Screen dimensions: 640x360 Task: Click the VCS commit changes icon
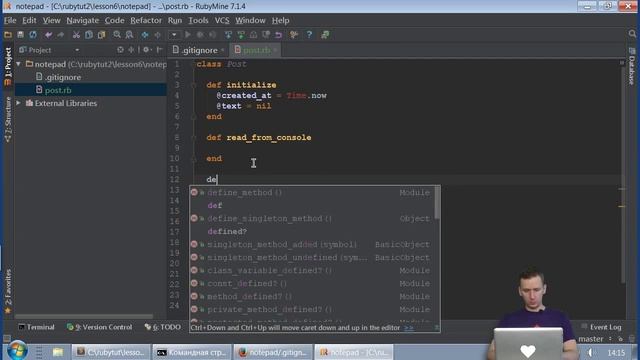(241, 35)
